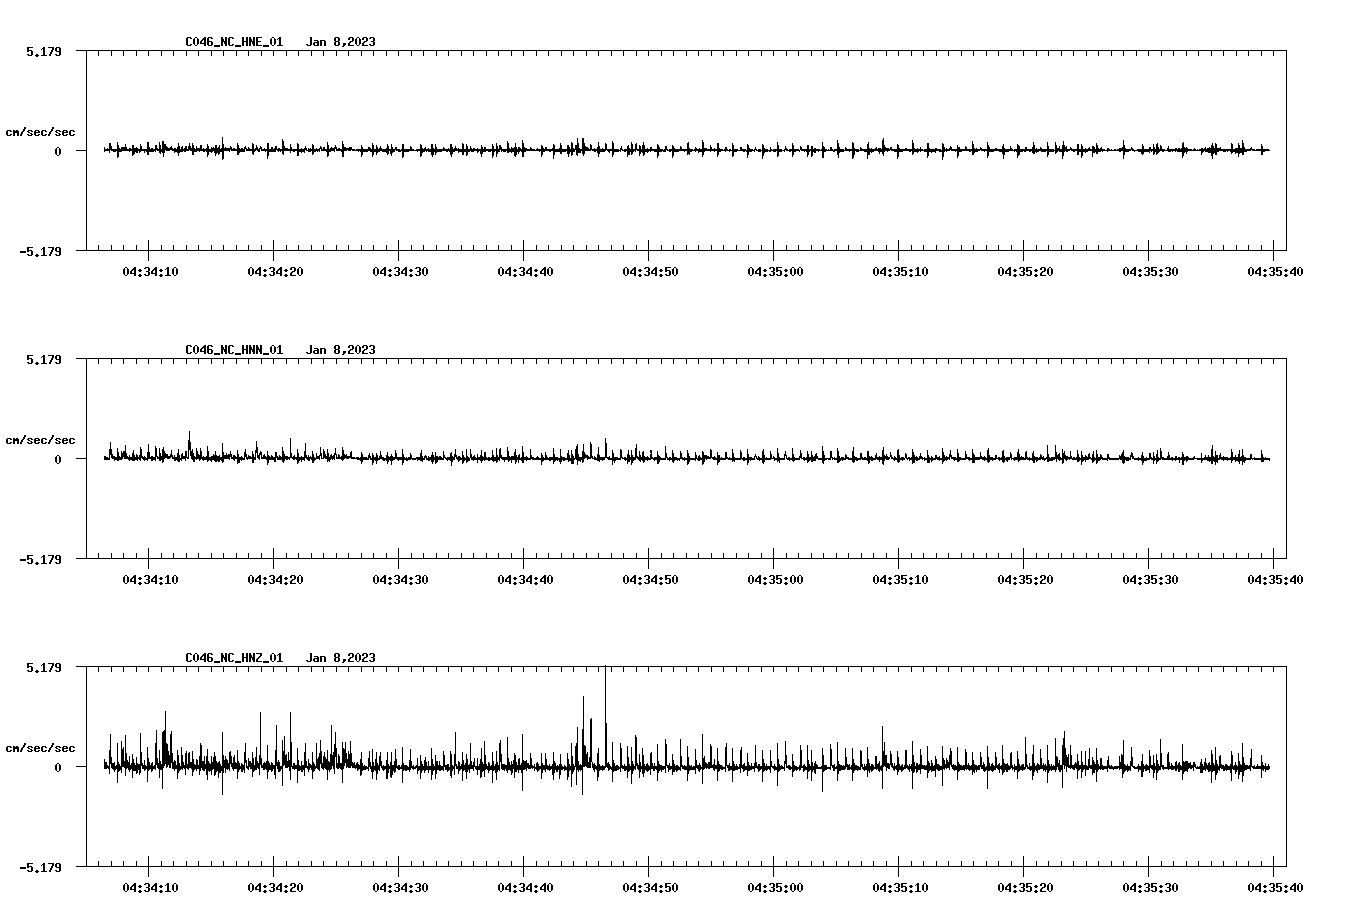Click the 04:35:00 label under middle plot
This screenshot has height=924, width=1358.
click(x=776, y=577)
